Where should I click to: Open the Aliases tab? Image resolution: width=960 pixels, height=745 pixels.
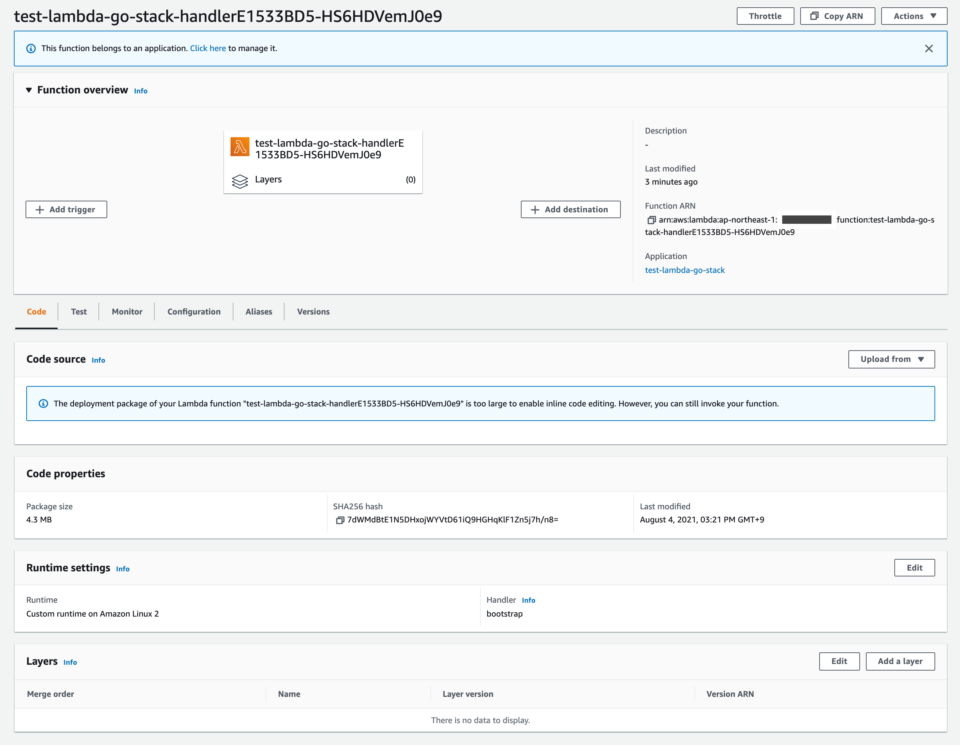pos(258,311)
